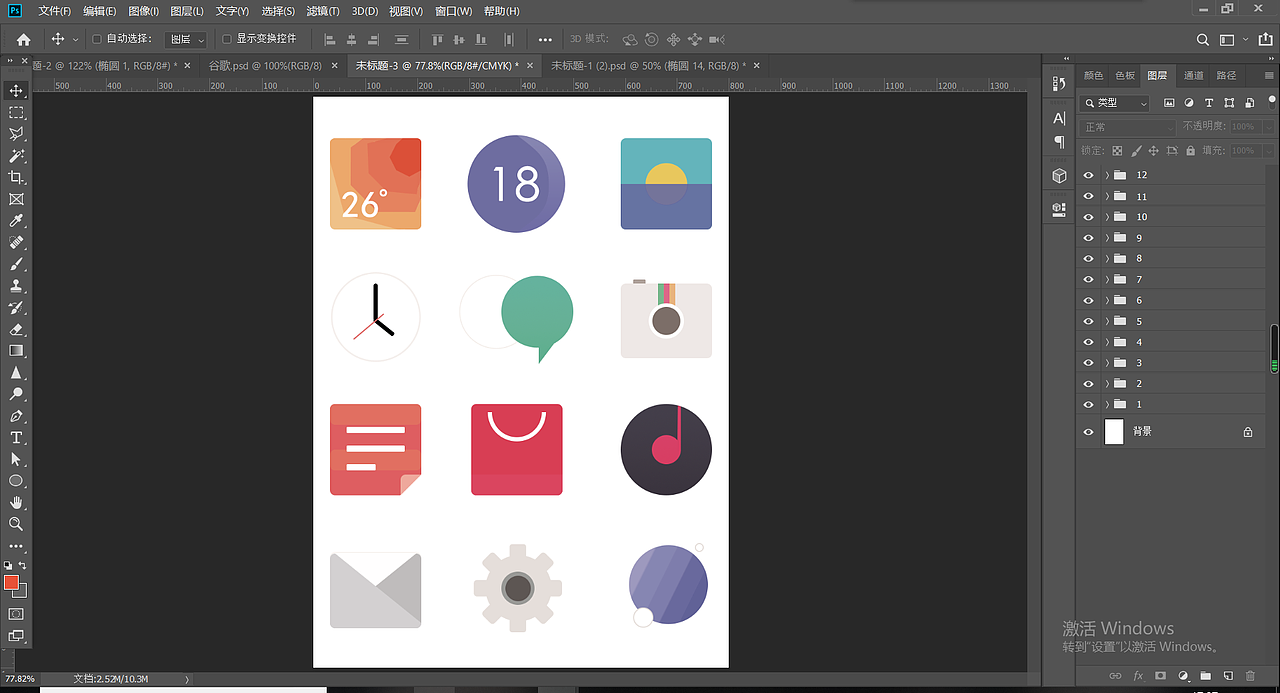Hide layer group 8
Image resolution: width=1280 pixels, height=693 pixels.
pyautogui.click(x=1088, y=258)
